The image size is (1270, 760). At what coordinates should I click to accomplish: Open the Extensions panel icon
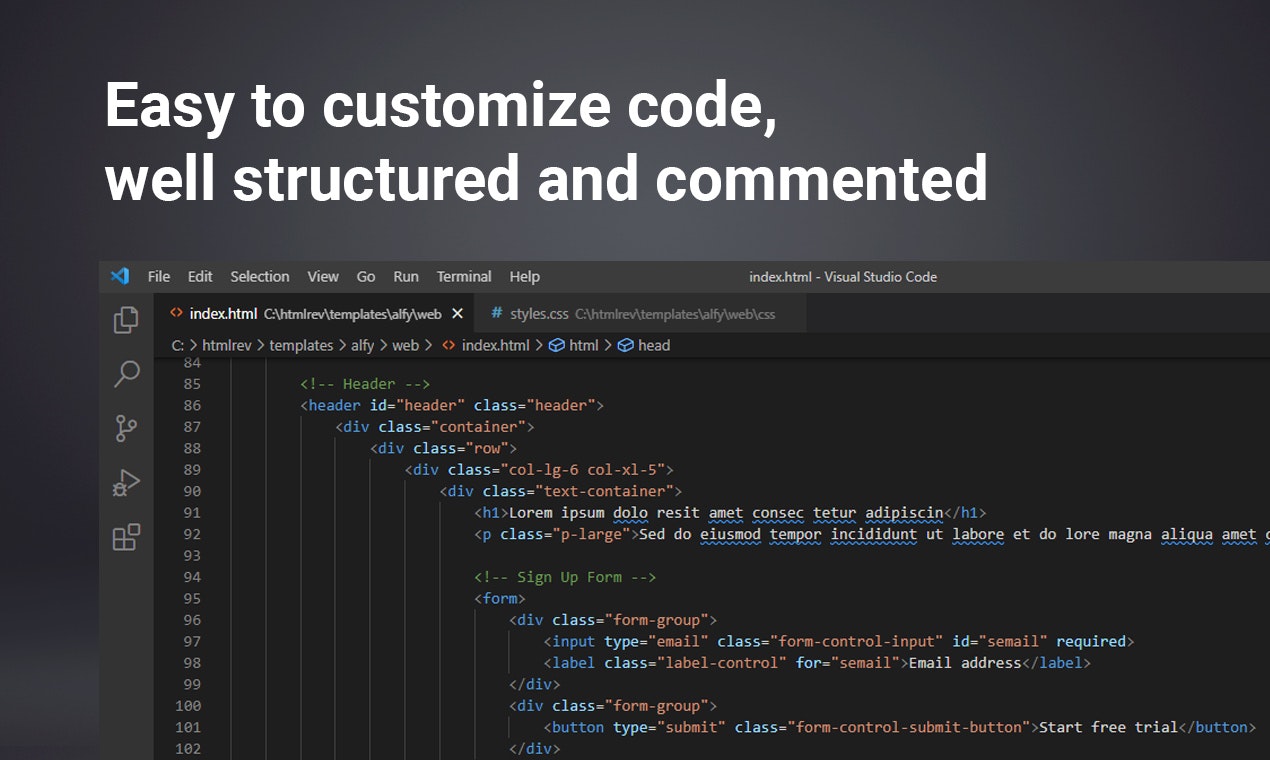(126, 538)
